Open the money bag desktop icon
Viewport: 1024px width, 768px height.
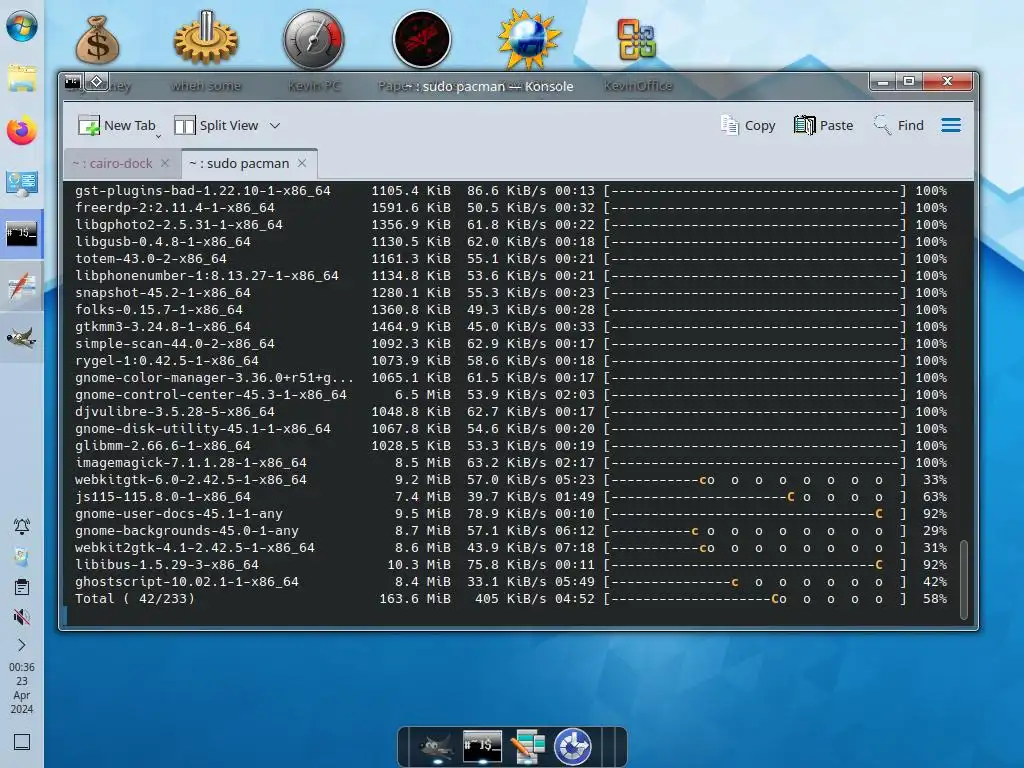click(98, 40)
